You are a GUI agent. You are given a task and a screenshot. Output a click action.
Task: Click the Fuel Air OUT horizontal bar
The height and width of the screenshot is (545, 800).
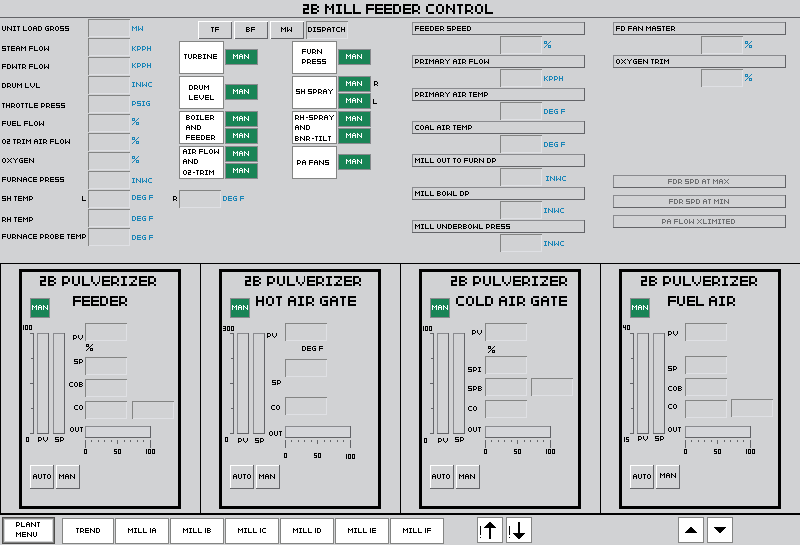[x=717, y=432]
